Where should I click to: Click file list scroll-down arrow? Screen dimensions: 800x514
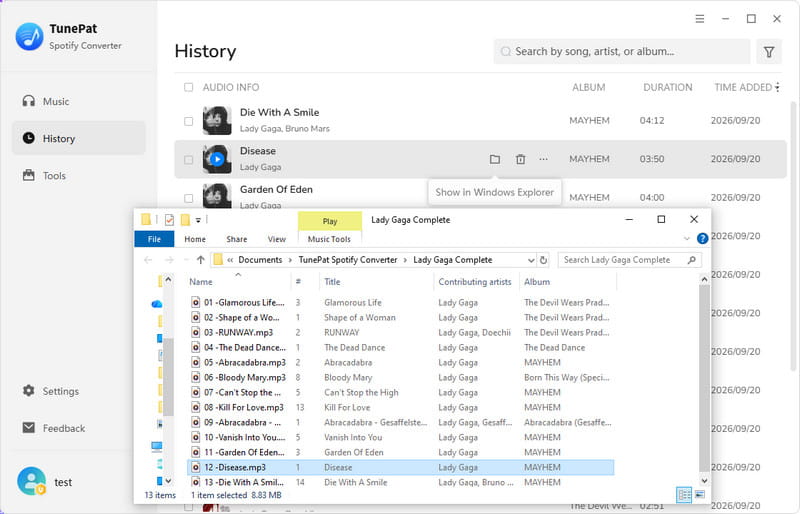pyautogui.click(x=704, y=480)
